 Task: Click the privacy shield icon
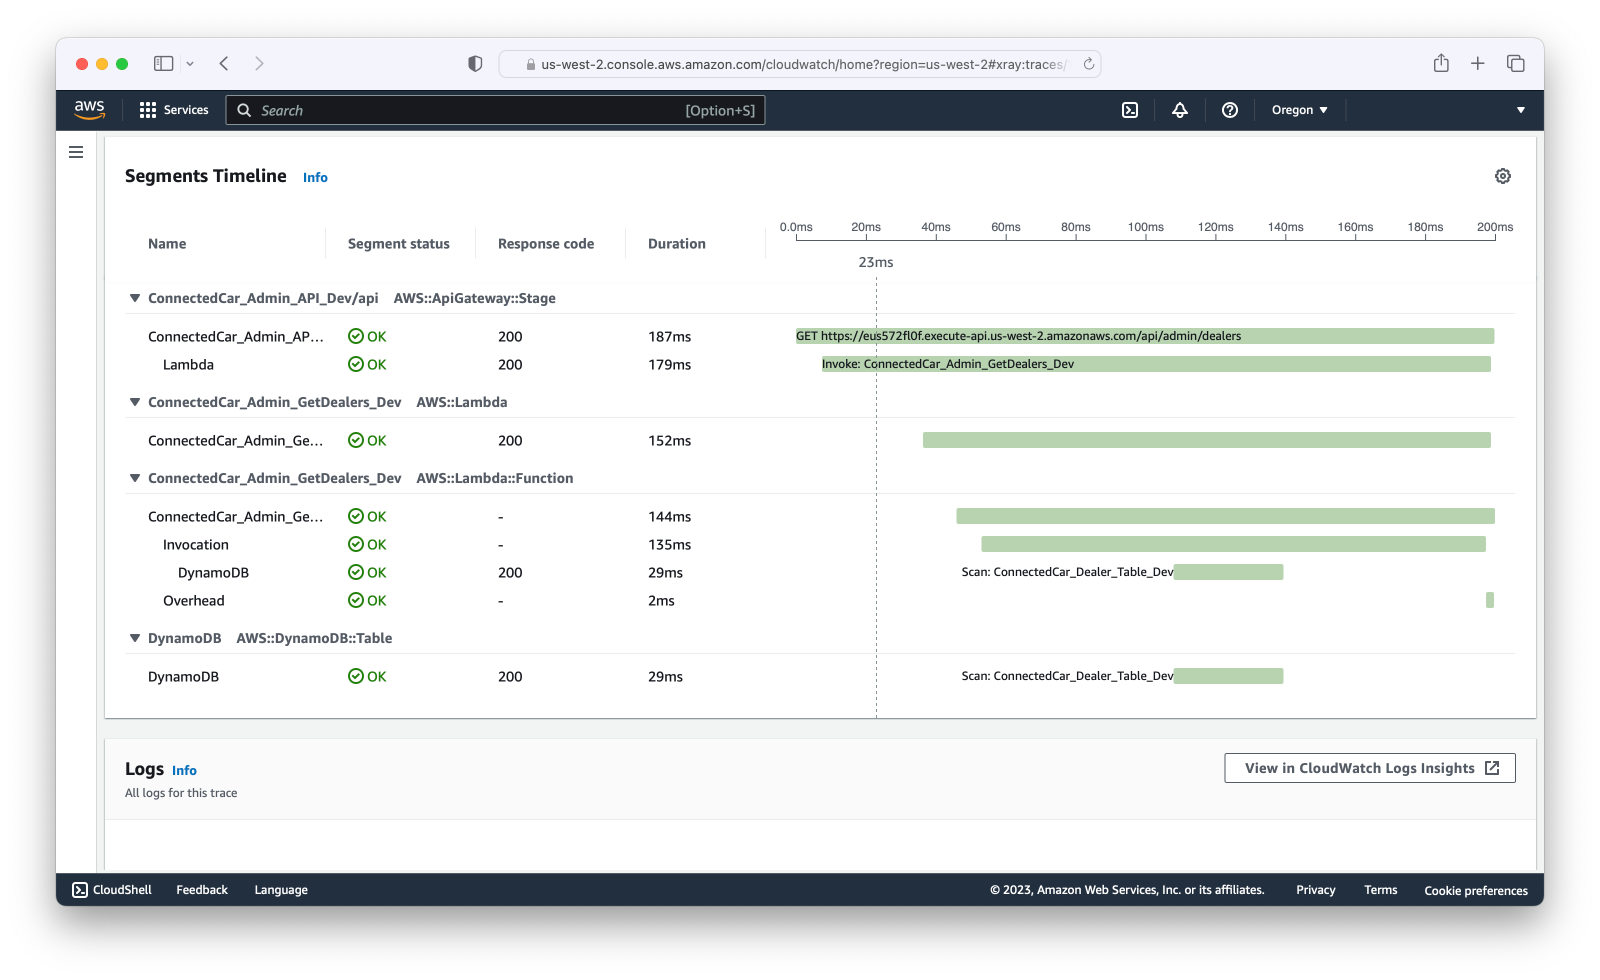[475, 63]
